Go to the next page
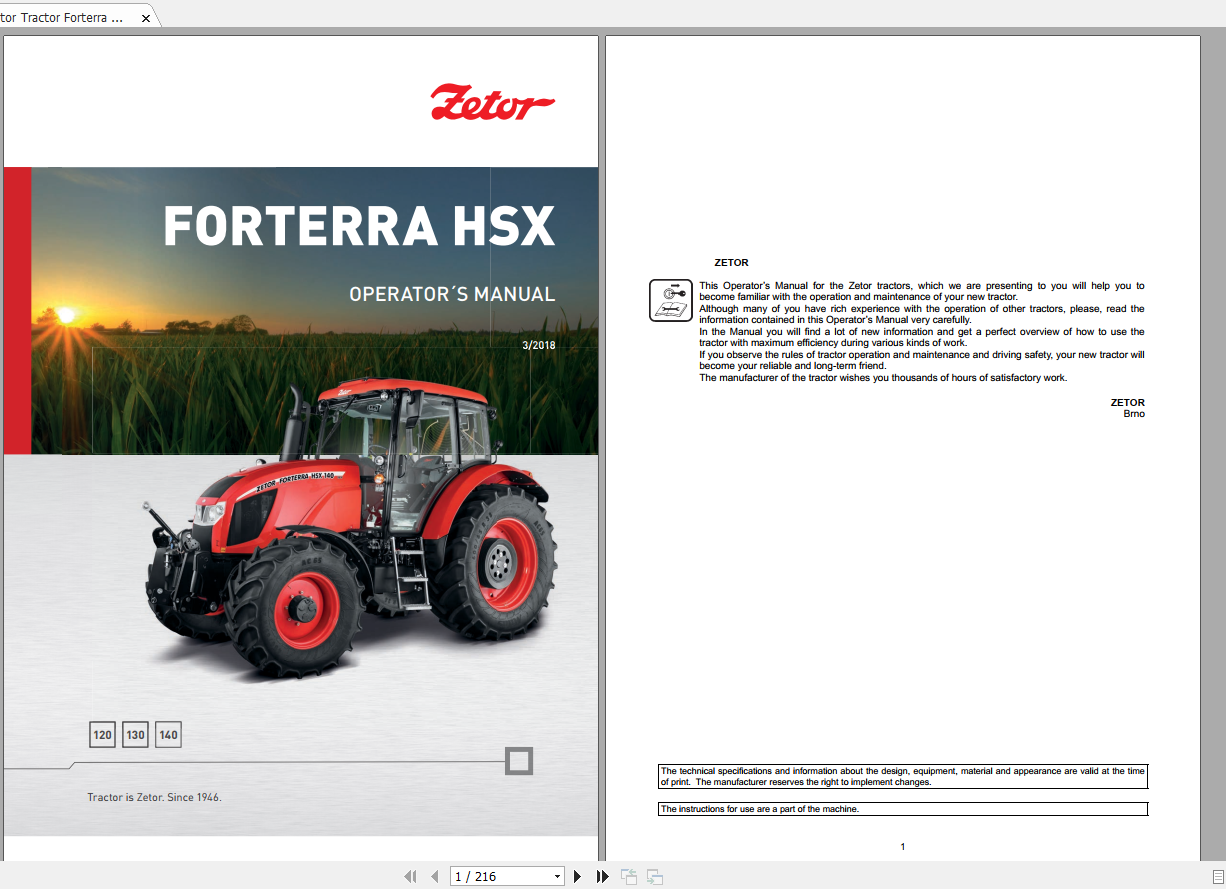 click(577, 877)
